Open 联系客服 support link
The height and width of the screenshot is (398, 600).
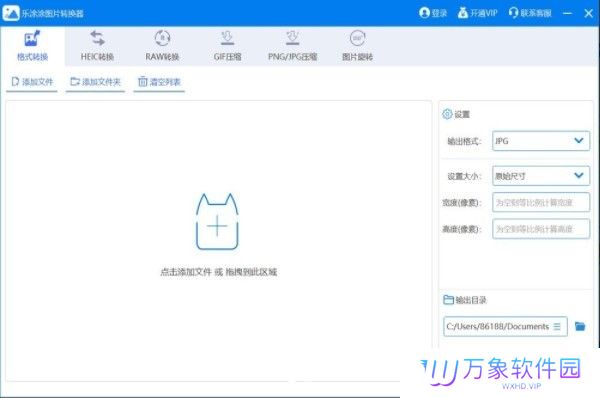click(530, 13)
